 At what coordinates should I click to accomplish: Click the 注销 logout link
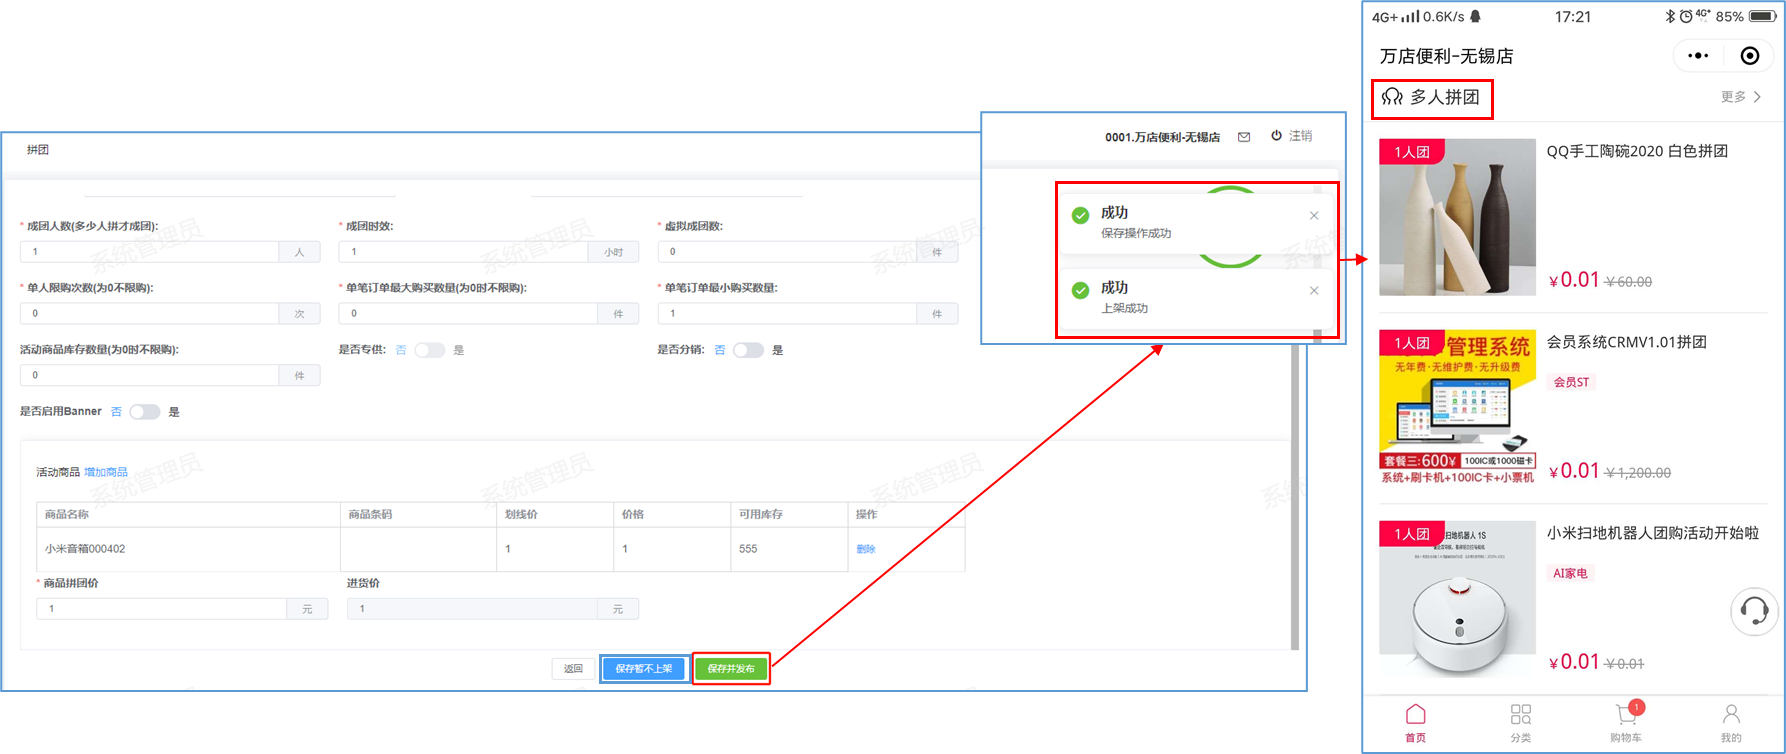click(x=1300, y=136)
